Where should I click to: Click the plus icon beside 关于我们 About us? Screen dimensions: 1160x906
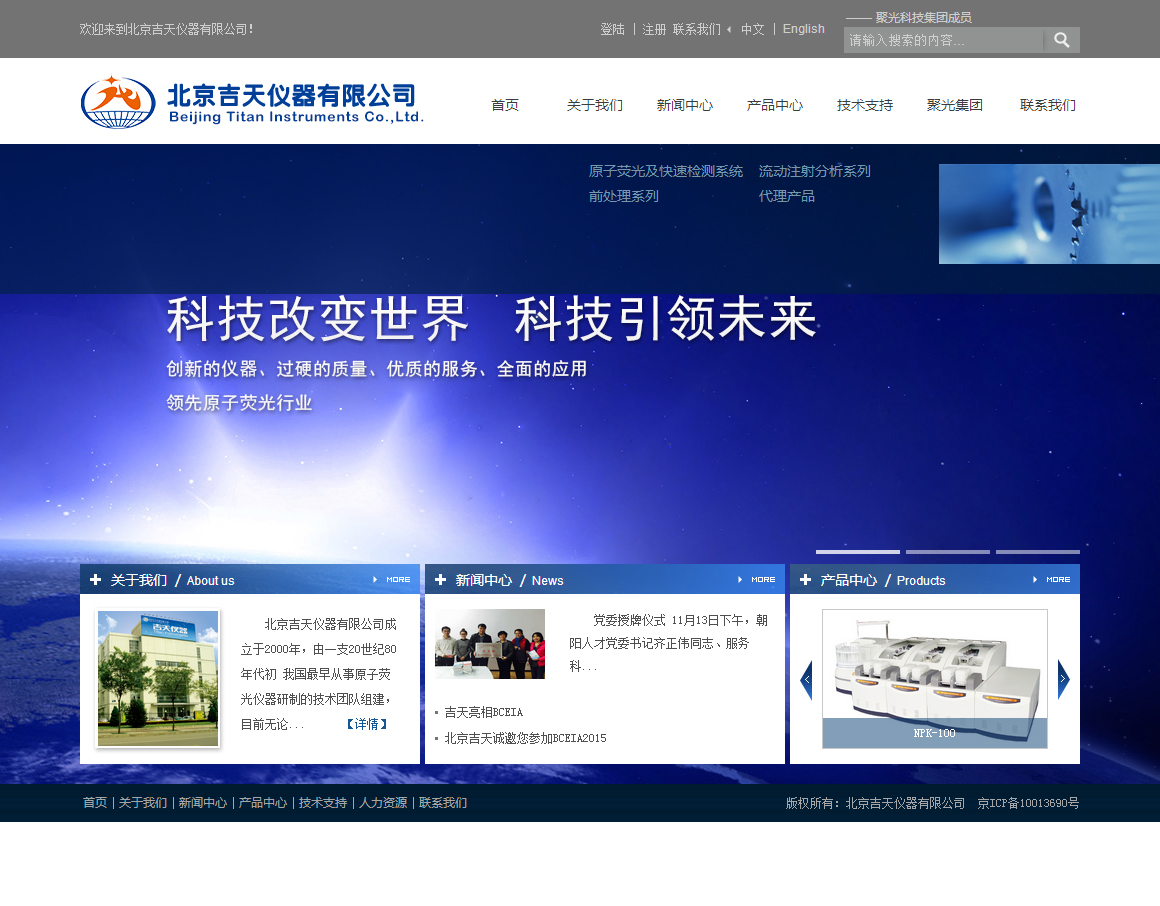[95, 580]
